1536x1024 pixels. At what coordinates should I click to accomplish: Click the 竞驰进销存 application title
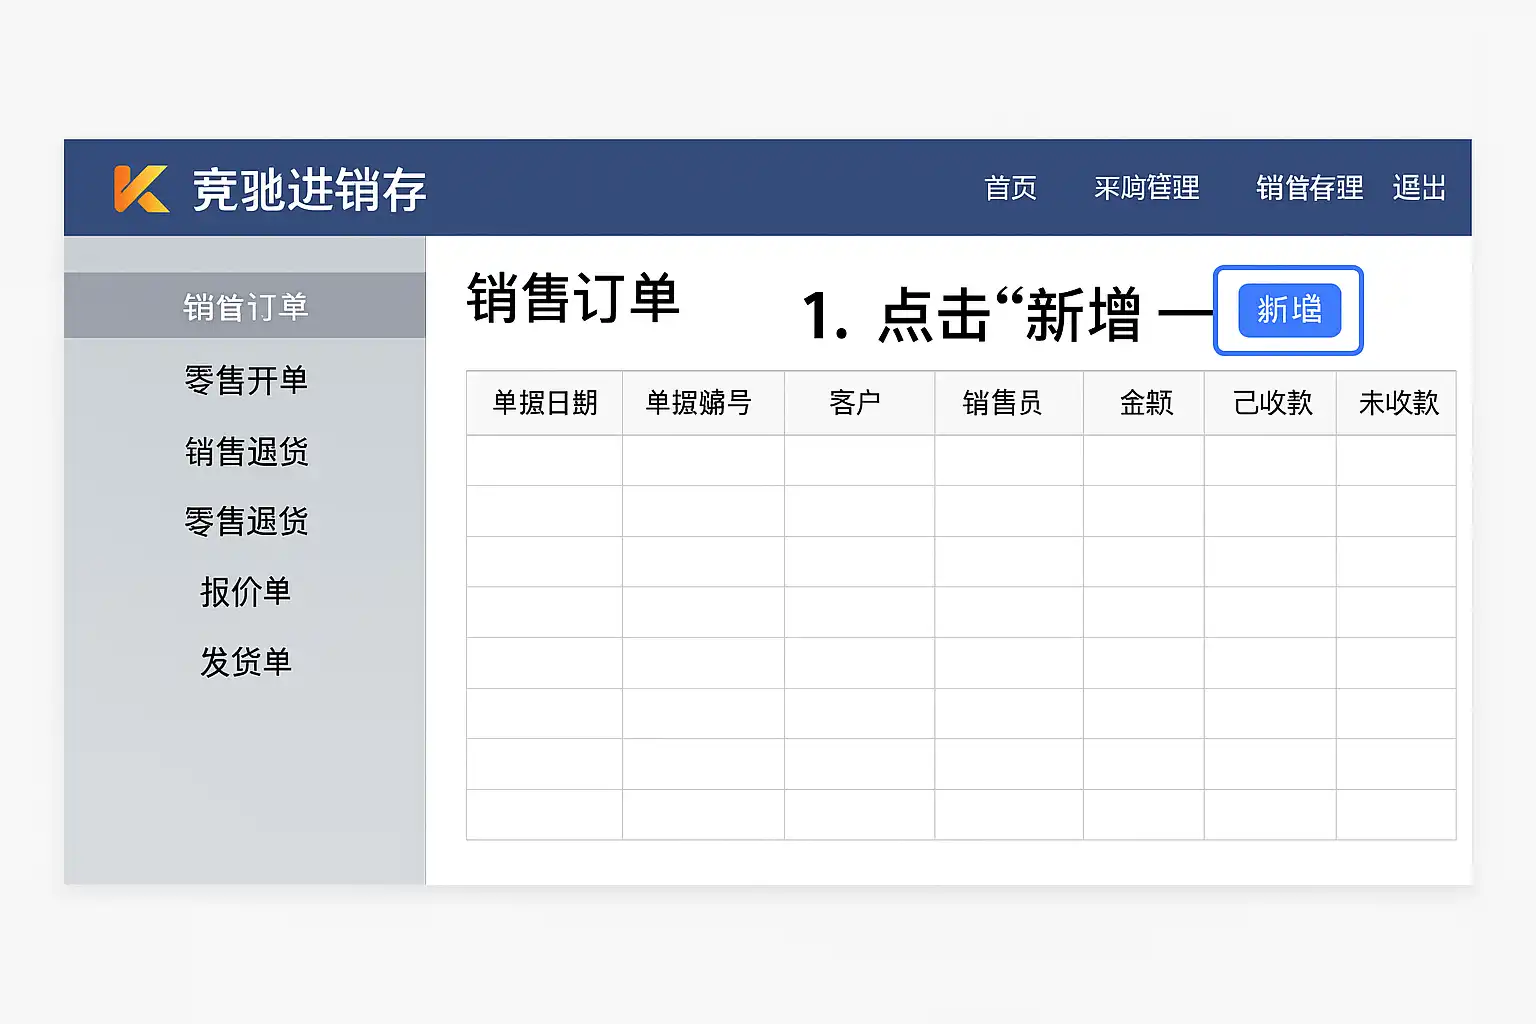(309, 190)
